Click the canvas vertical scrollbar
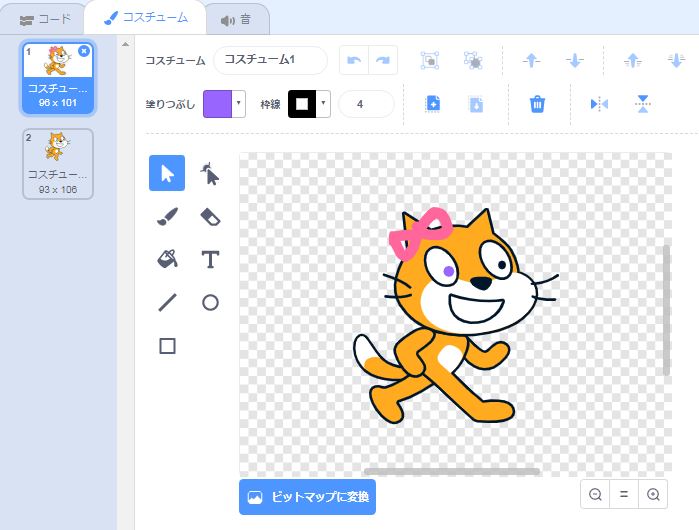The height and width of the screenshot is (530, 699). tap(666, 310)
